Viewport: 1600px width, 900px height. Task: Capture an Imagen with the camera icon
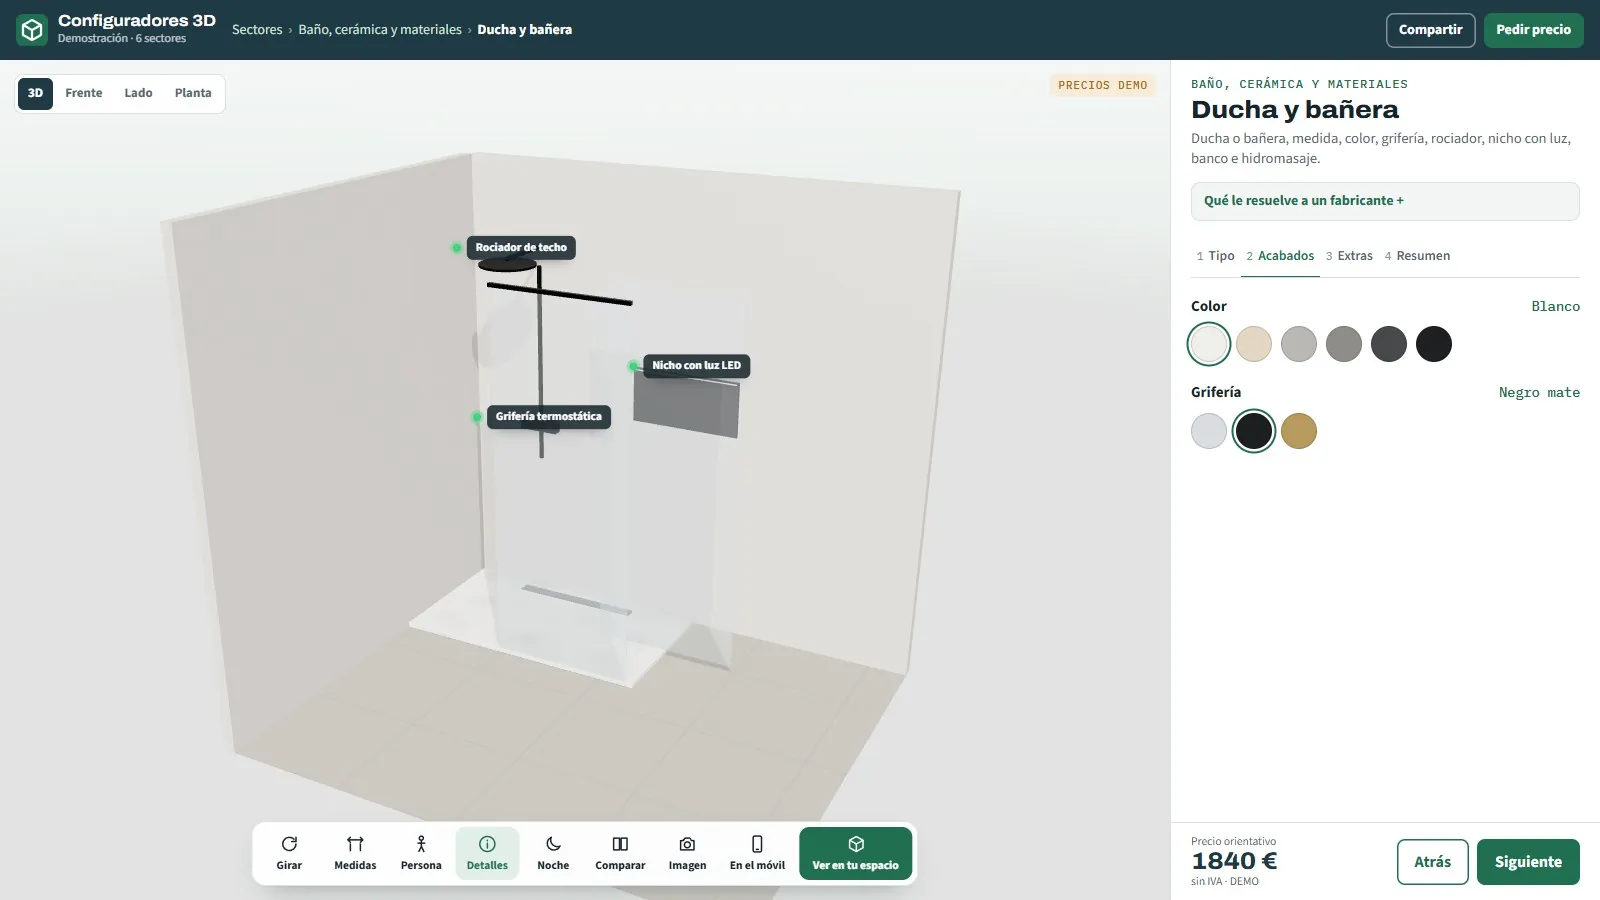(687, 844)
